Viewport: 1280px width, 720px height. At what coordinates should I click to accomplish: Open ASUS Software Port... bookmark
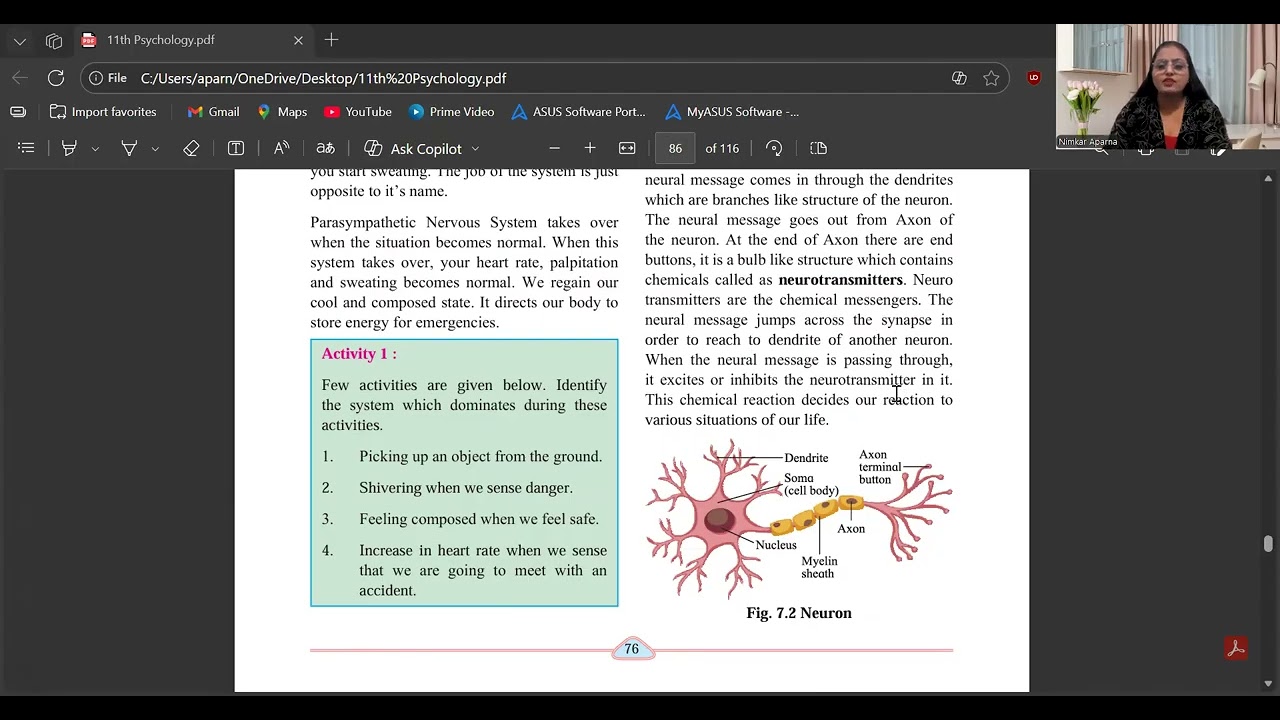(578, 112)
